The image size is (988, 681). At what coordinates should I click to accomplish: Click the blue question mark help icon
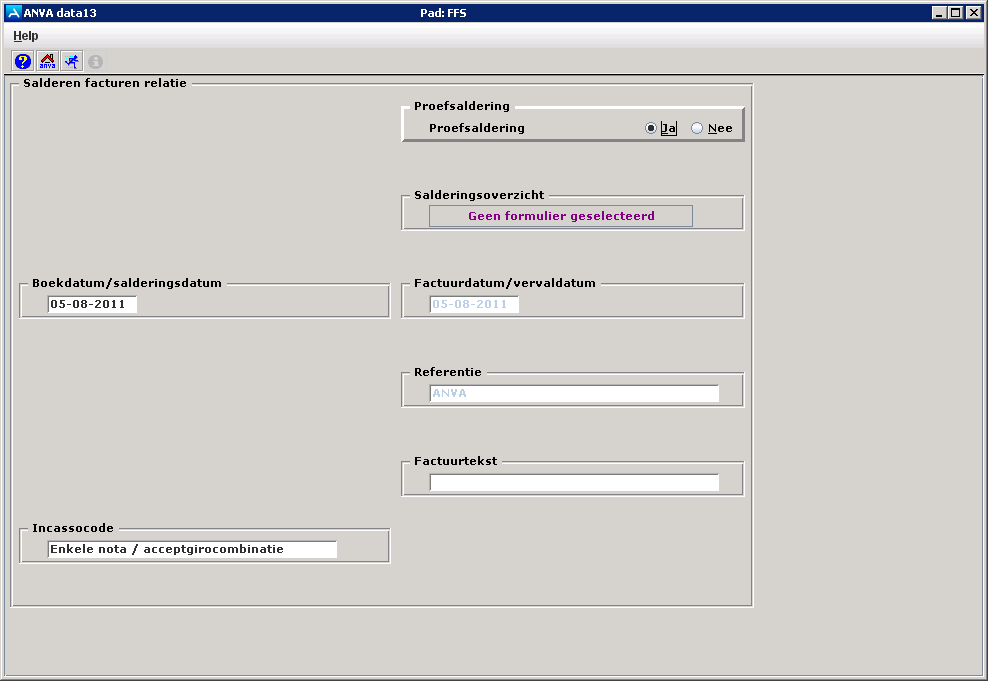[x=23, y=61]
